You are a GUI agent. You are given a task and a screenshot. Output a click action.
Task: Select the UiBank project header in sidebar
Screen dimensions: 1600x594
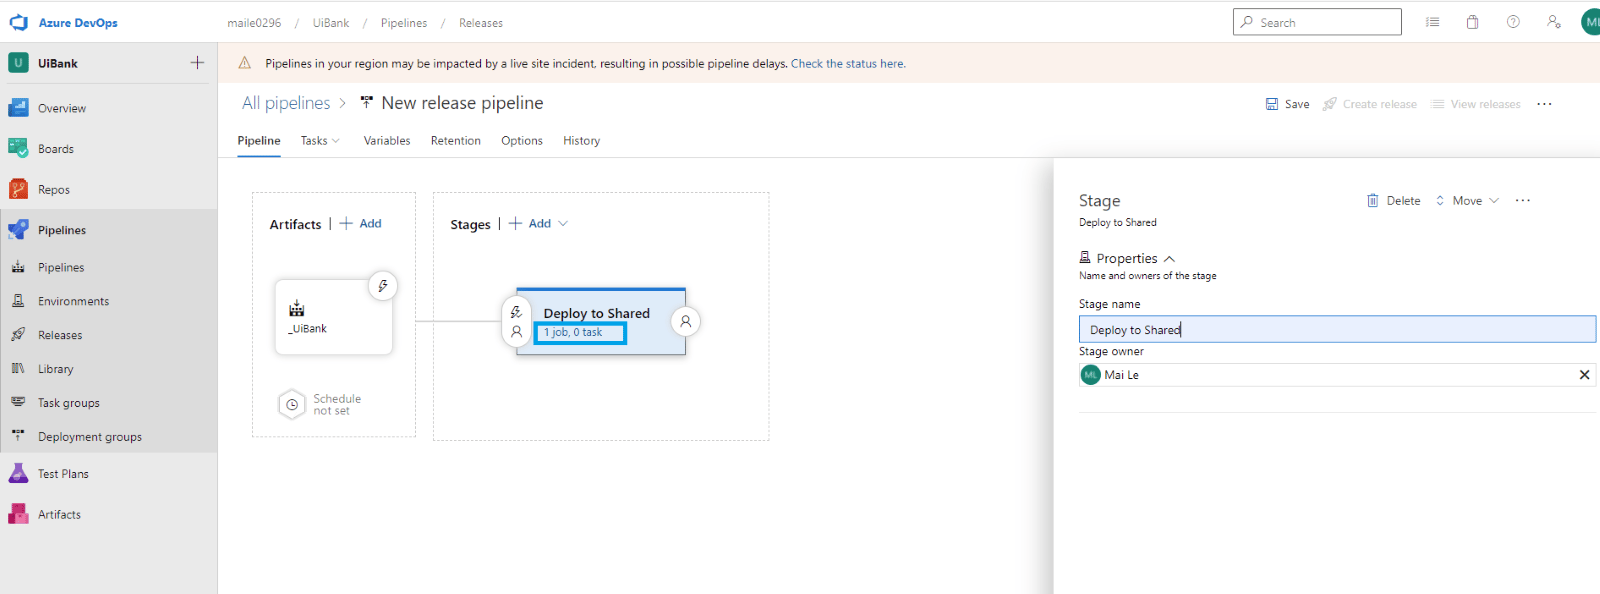pos(58,63)
